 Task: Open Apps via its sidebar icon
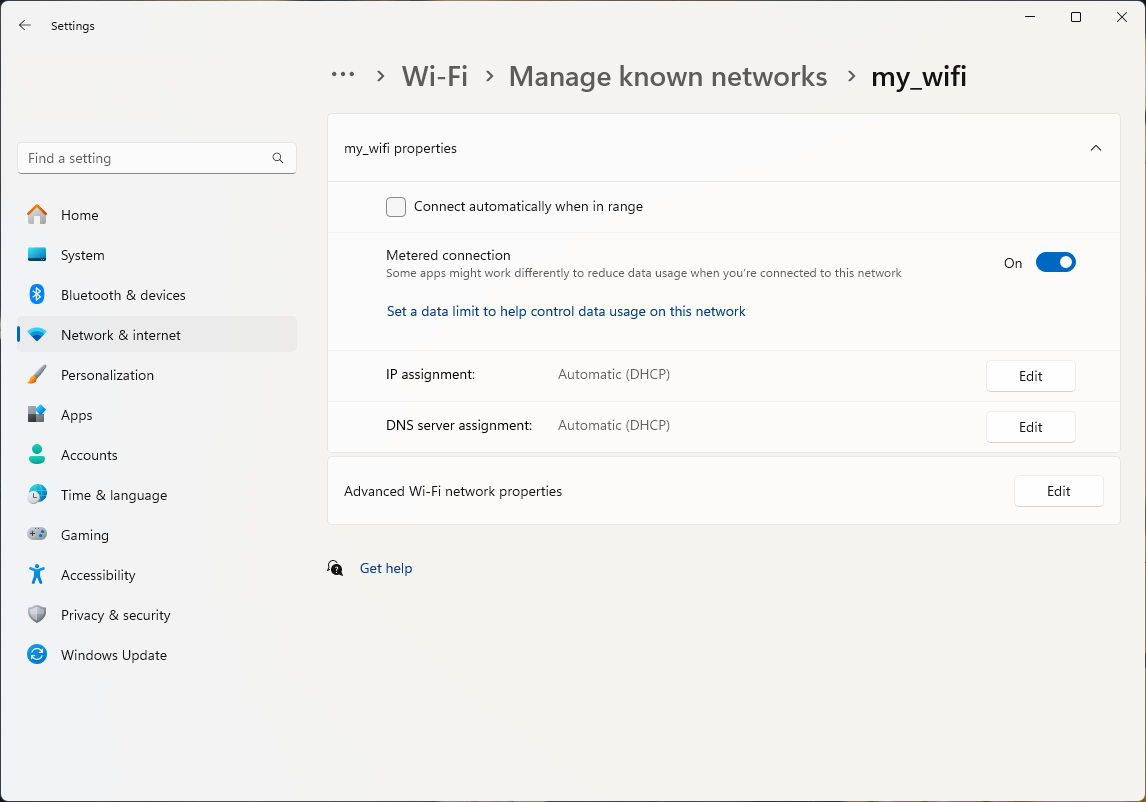click(37, 415)
